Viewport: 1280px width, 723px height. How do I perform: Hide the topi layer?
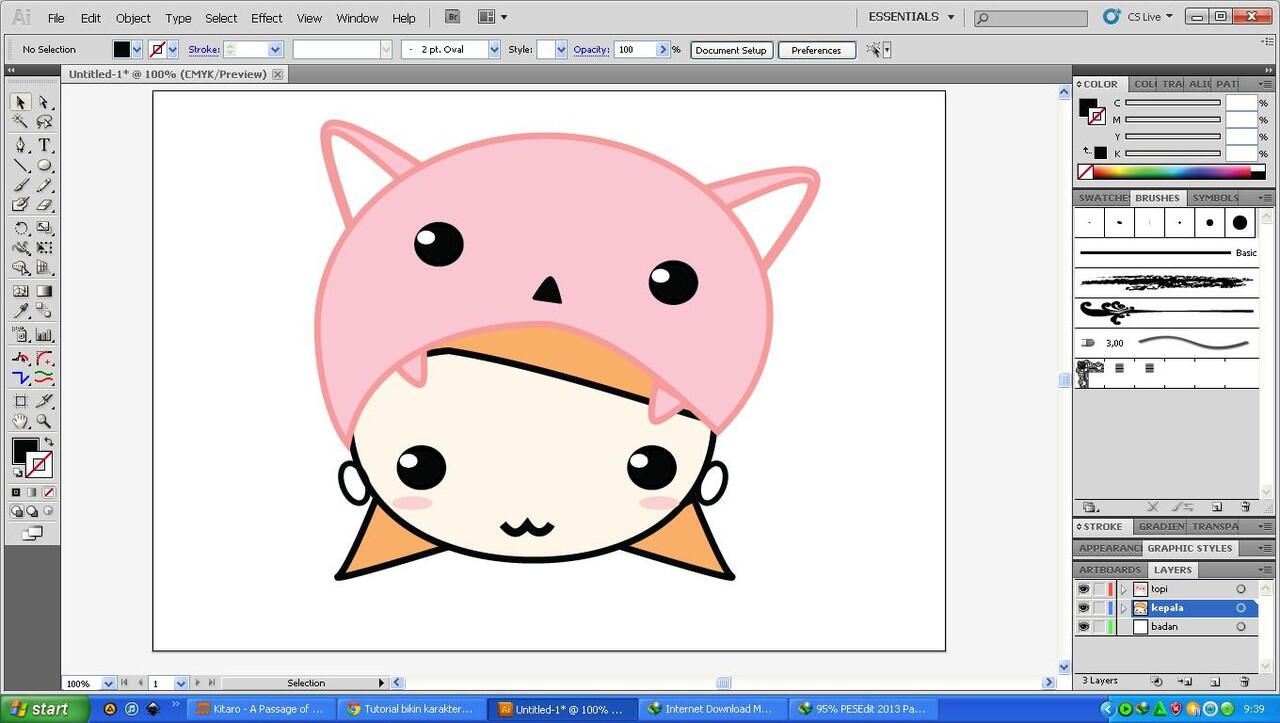[1083, 589]
